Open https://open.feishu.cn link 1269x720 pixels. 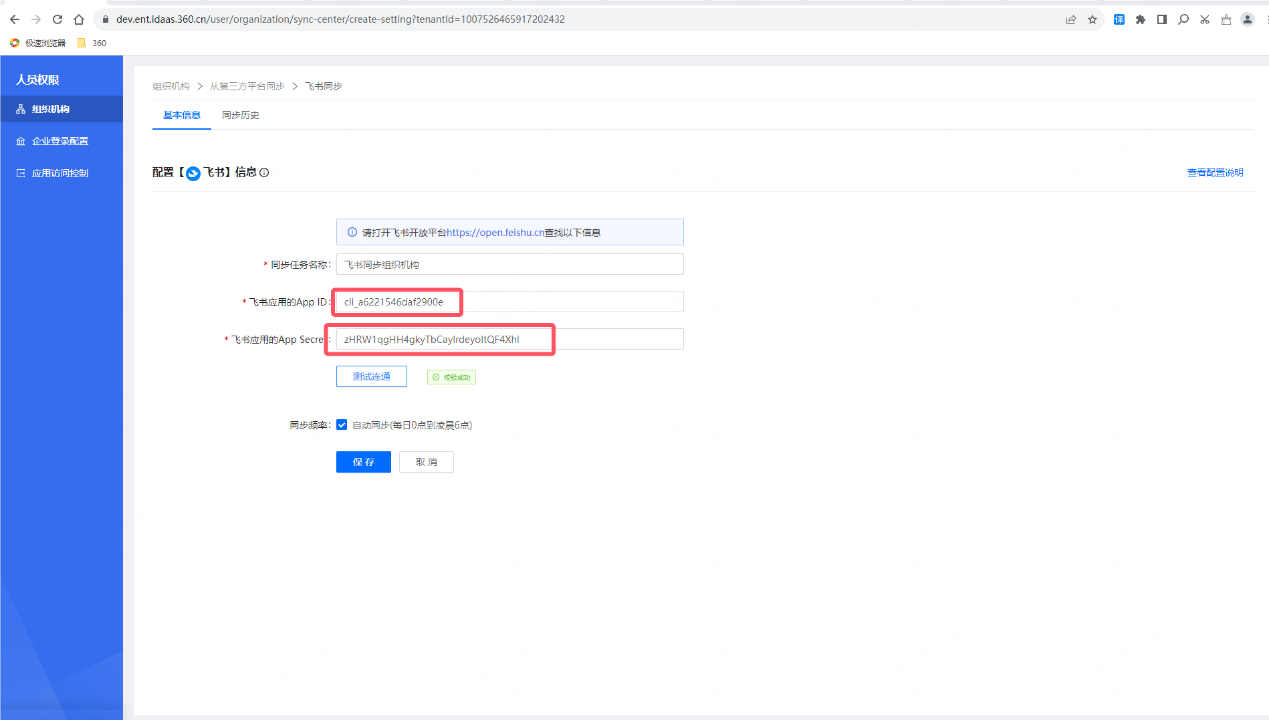pos(495,232)
